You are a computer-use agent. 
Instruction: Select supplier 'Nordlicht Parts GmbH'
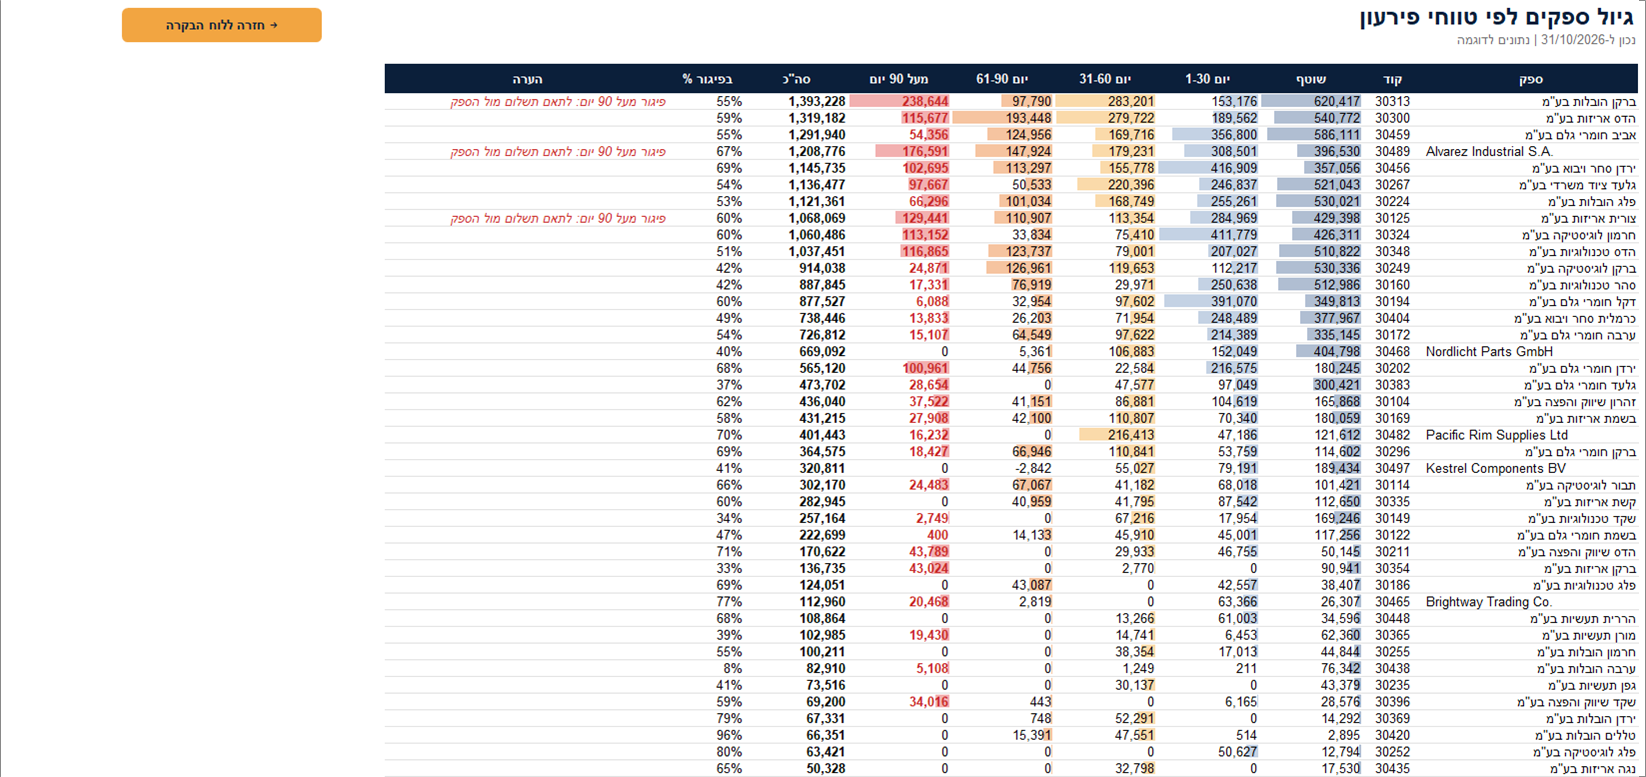(1489, 352)
